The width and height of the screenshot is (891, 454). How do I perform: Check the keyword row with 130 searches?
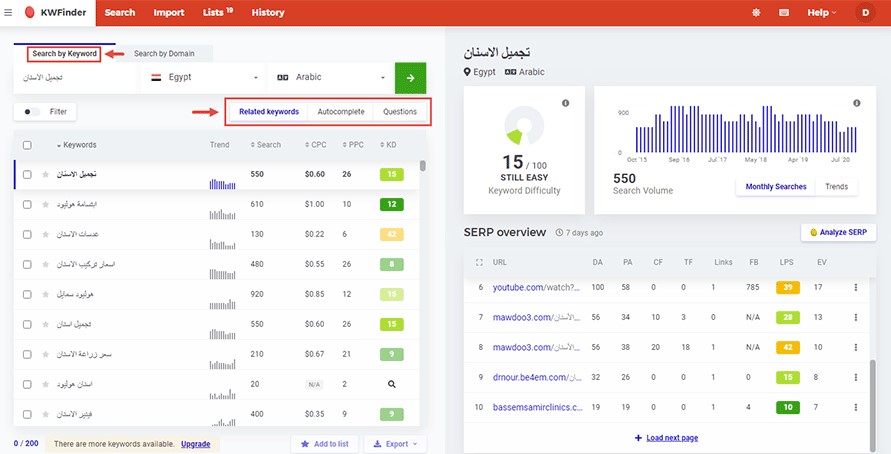(x=27, y=234)
